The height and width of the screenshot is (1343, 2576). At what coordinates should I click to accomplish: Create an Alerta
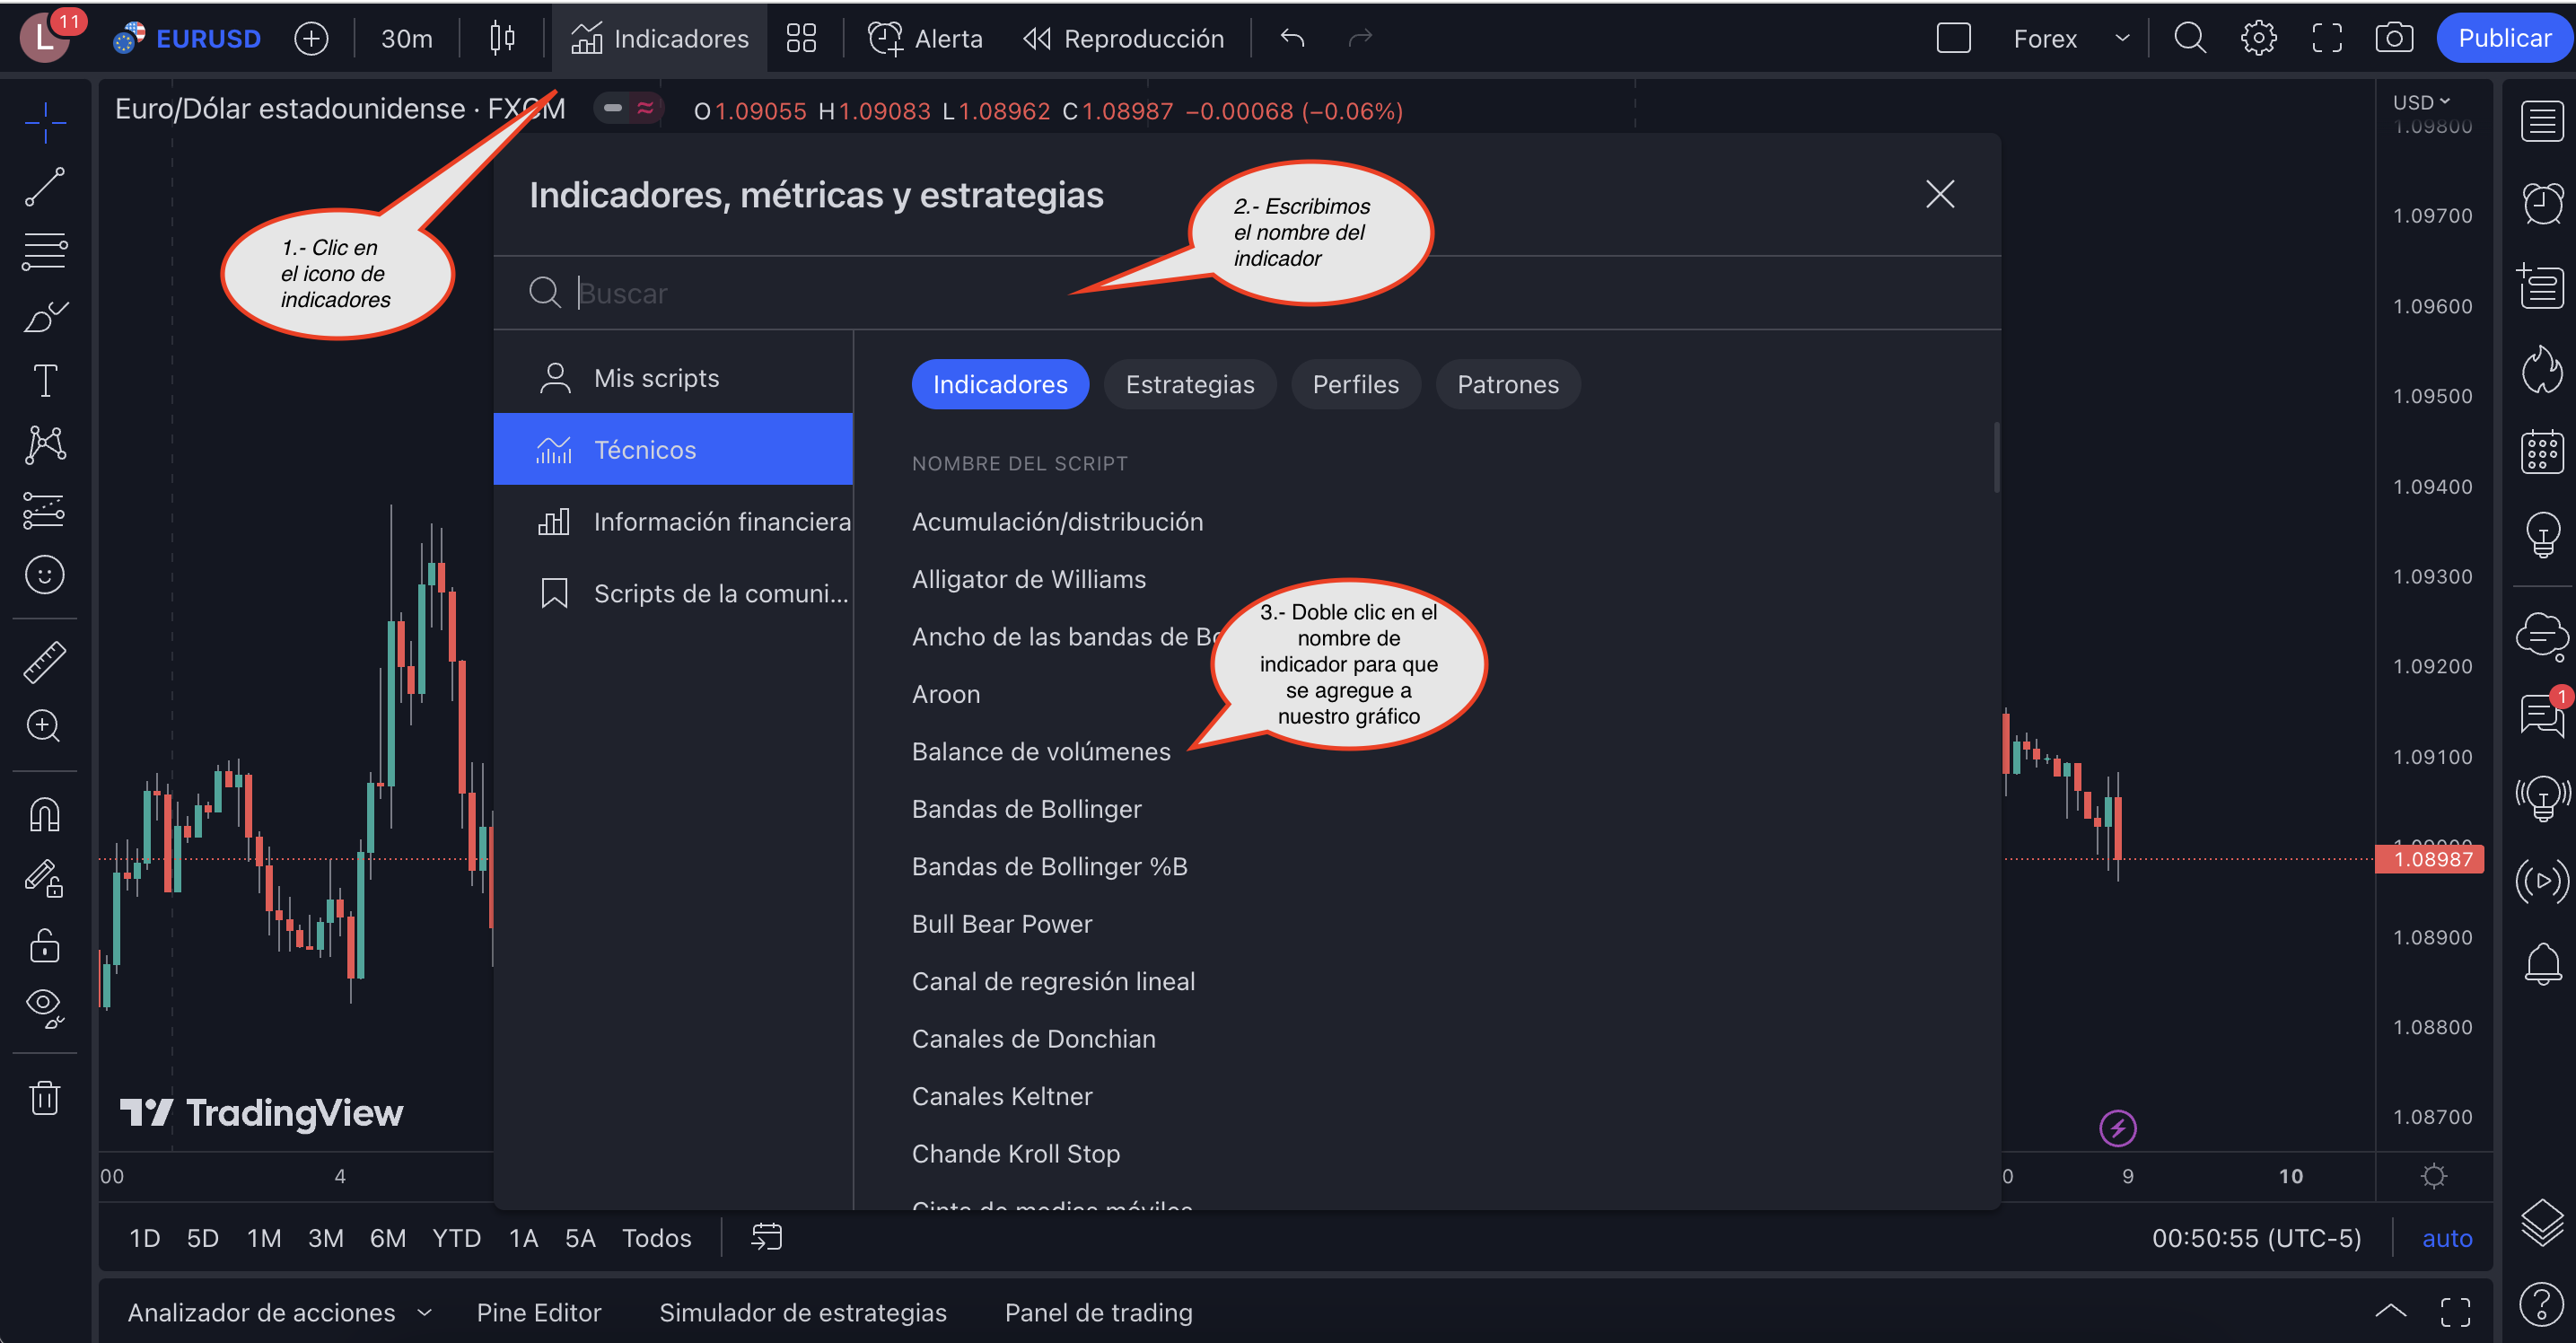click(x=925, y=38)
